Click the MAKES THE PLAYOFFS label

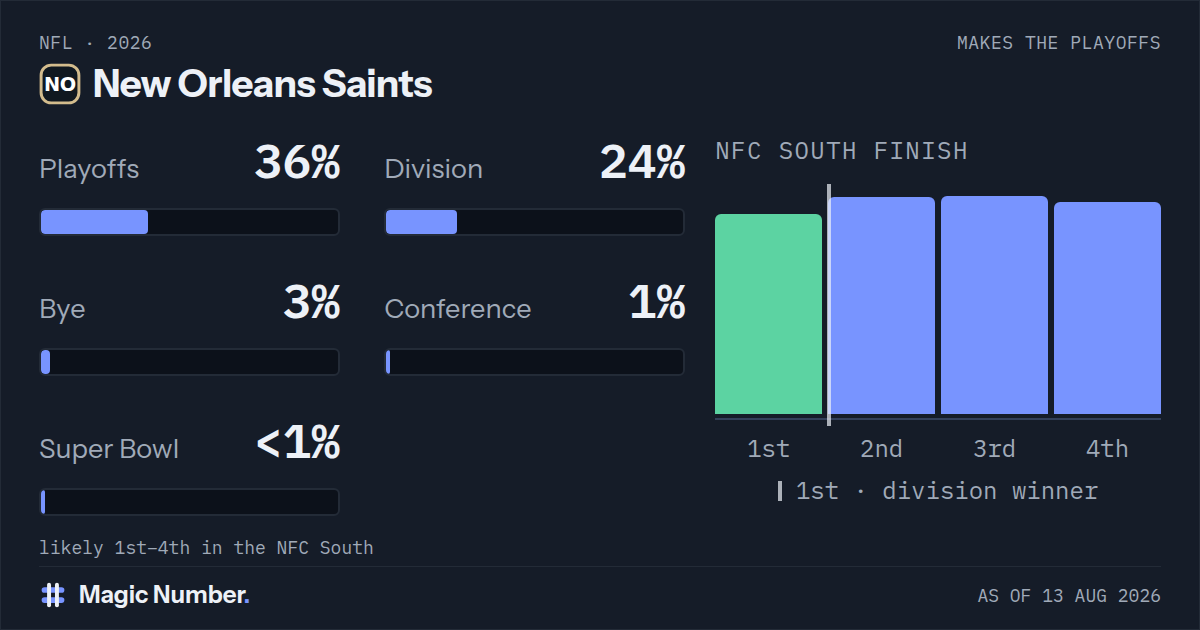[x=1059, y=43]
